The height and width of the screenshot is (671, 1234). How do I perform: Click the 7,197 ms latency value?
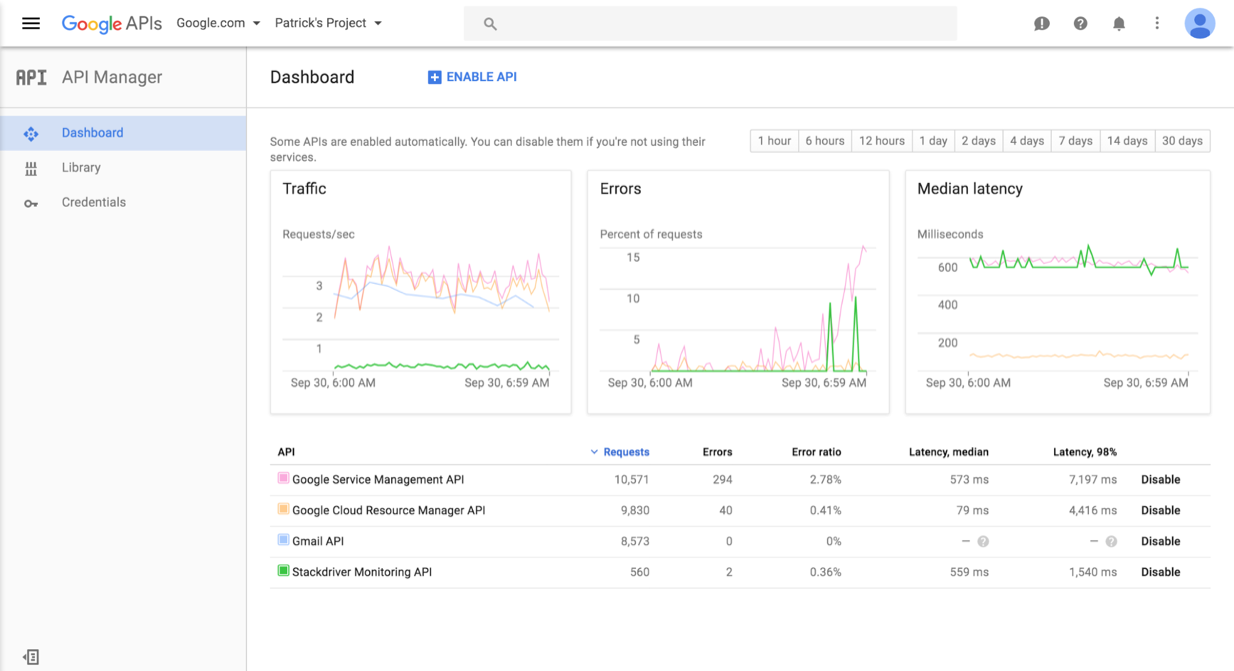point(1091,480)
